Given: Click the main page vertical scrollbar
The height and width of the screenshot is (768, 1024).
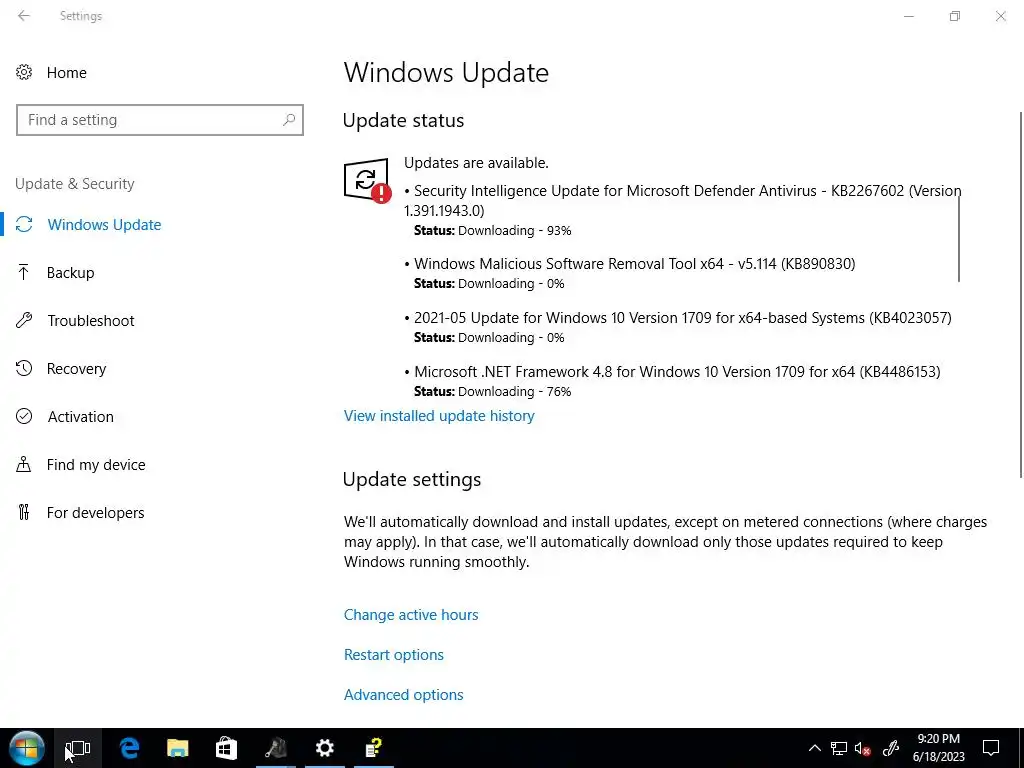Looking at the screenshot, I should click(1020, 295).
